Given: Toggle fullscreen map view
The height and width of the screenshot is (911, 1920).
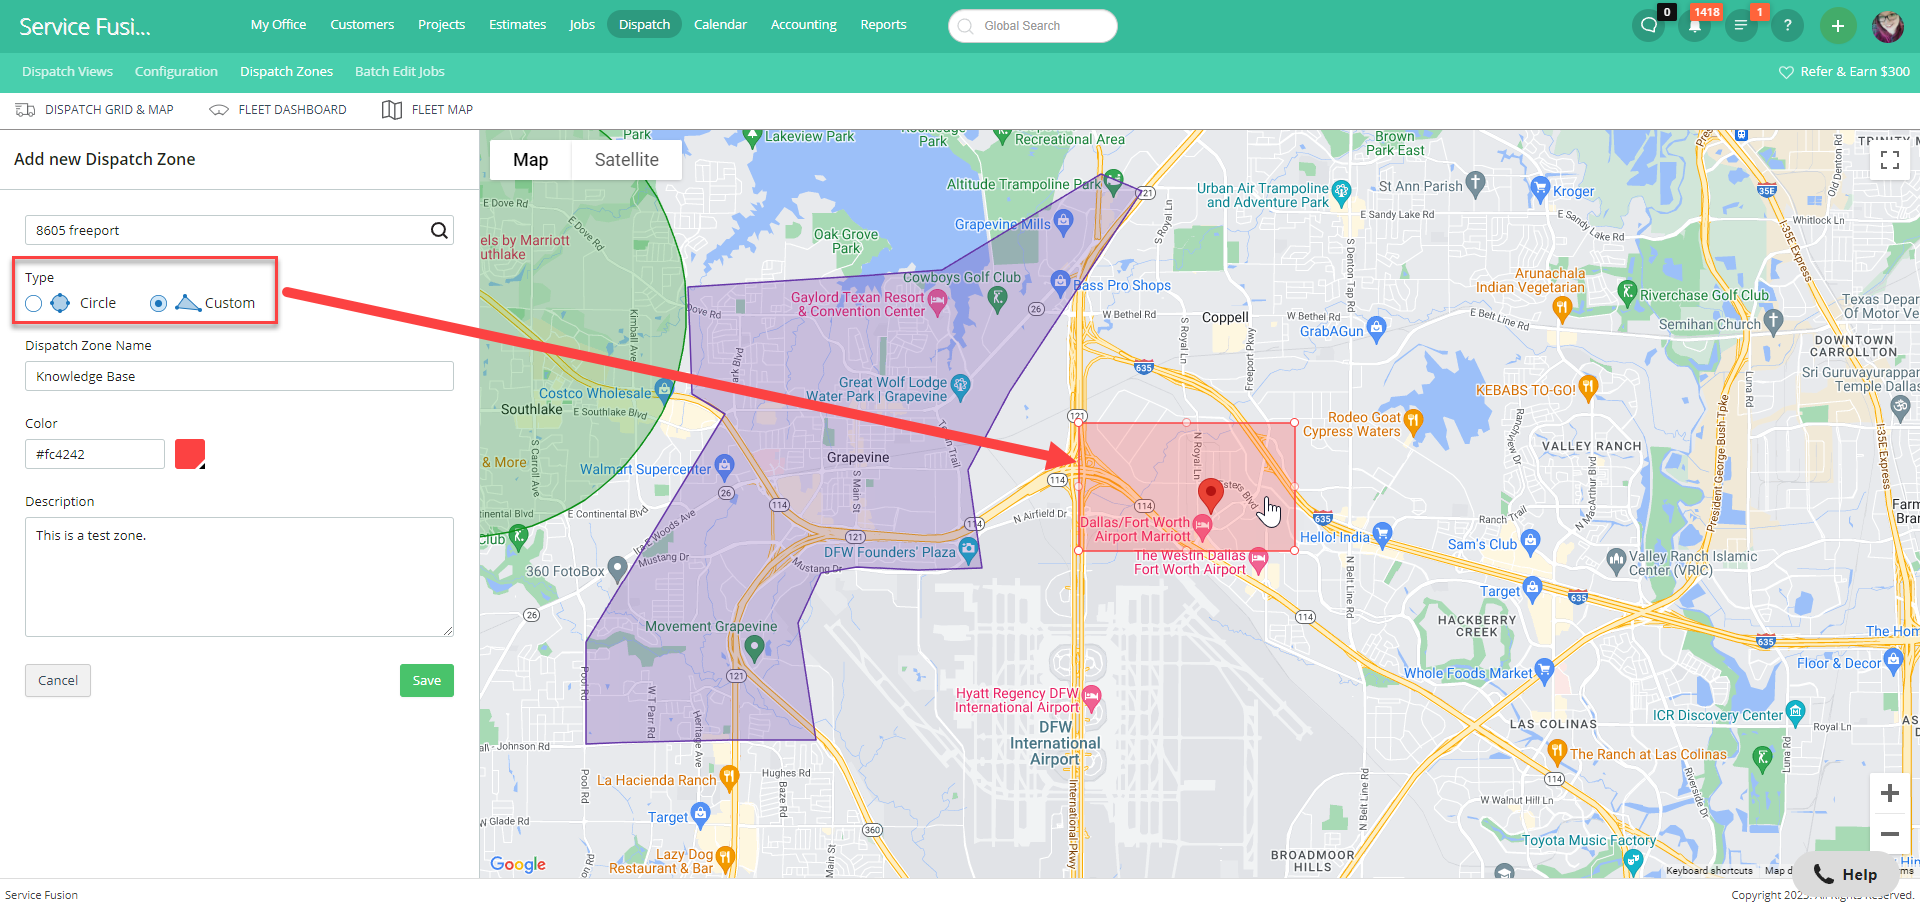Looking at the screenshot, I should 1890,160.
